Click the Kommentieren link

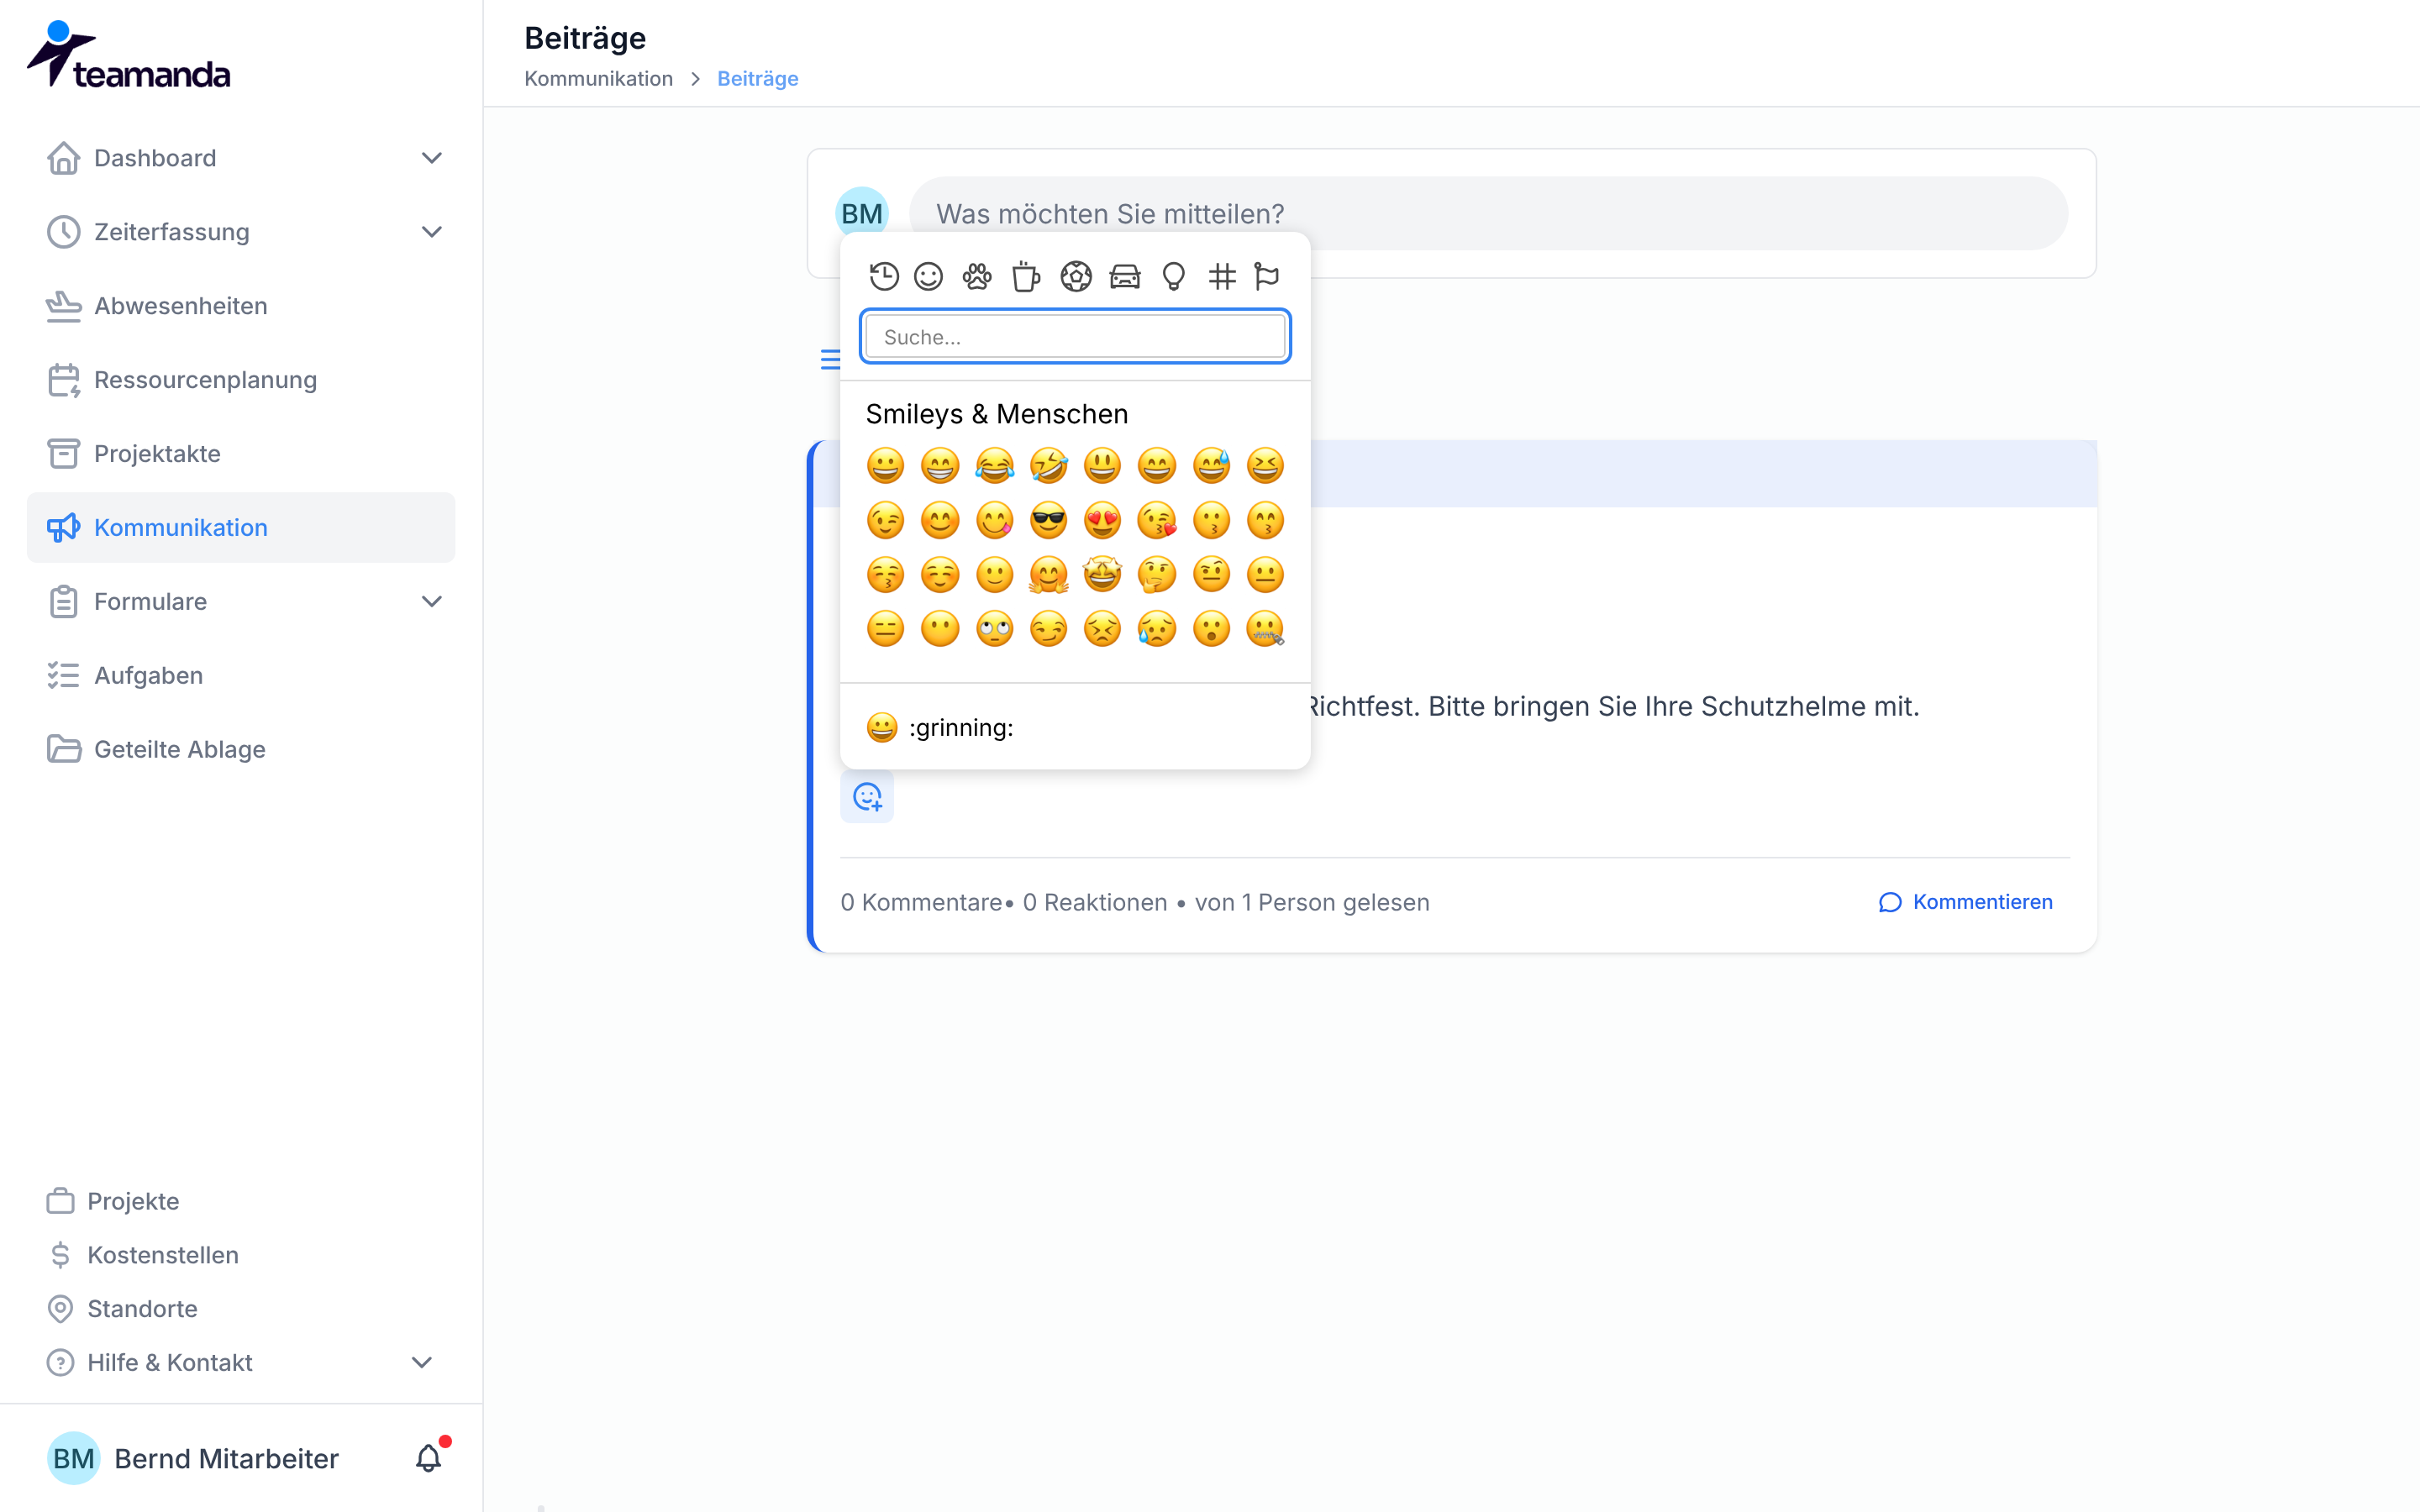(x=1965, y=902)
